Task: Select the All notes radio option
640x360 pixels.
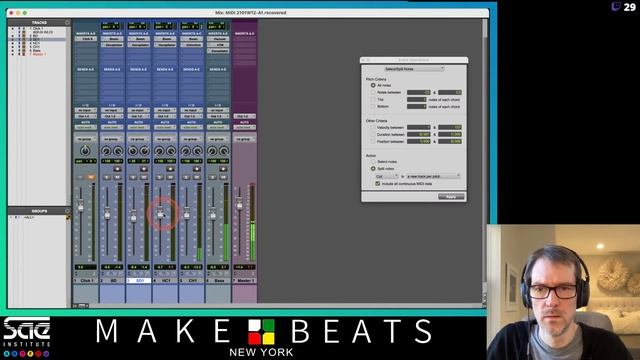Action: (373, 85)
